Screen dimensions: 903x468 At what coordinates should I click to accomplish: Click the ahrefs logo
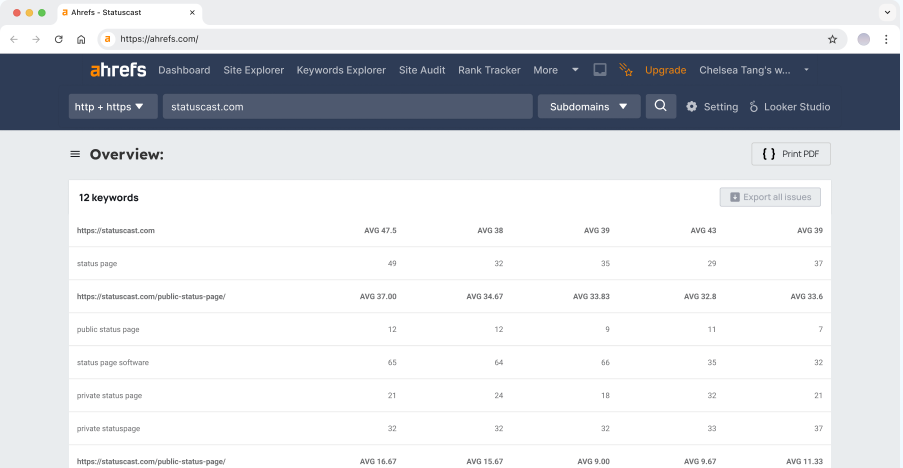pos(118,70)
